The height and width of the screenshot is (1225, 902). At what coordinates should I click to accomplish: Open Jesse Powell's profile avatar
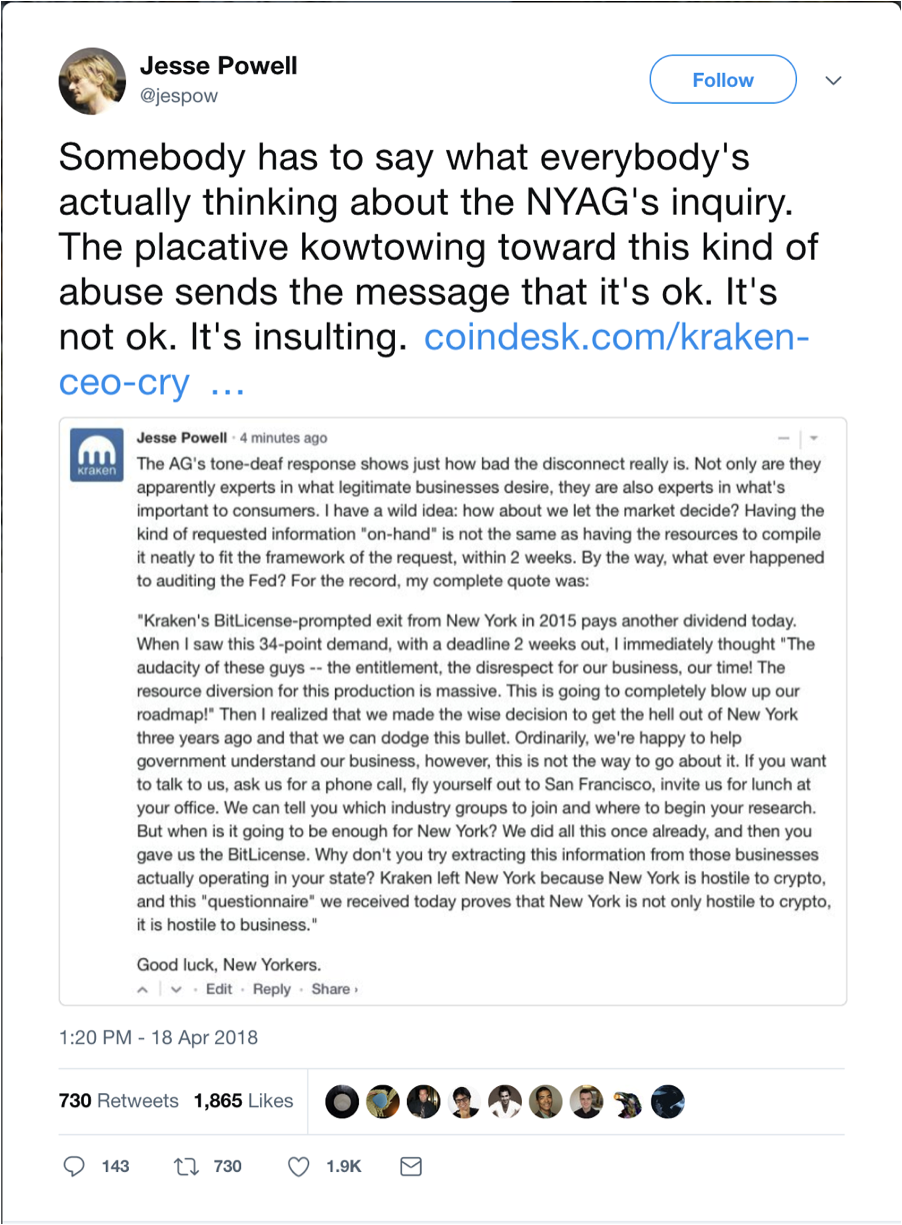[92, 81]
